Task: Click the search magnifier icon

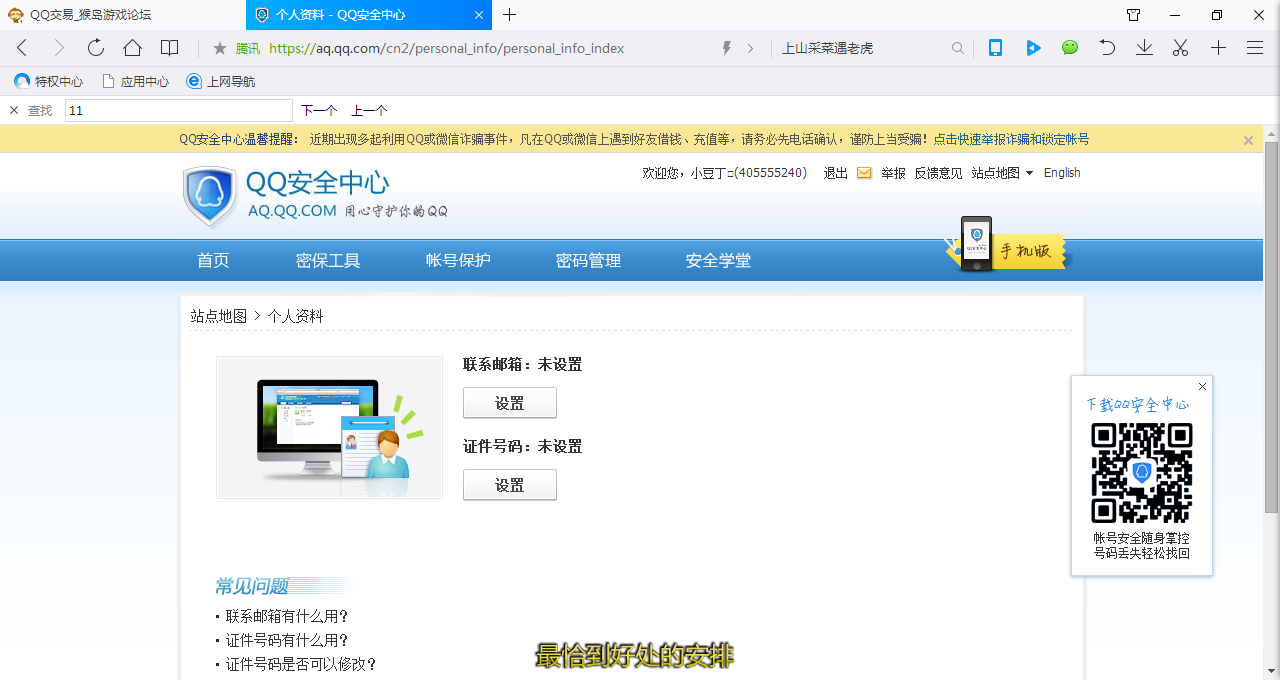Action: [x=958, y=48]
